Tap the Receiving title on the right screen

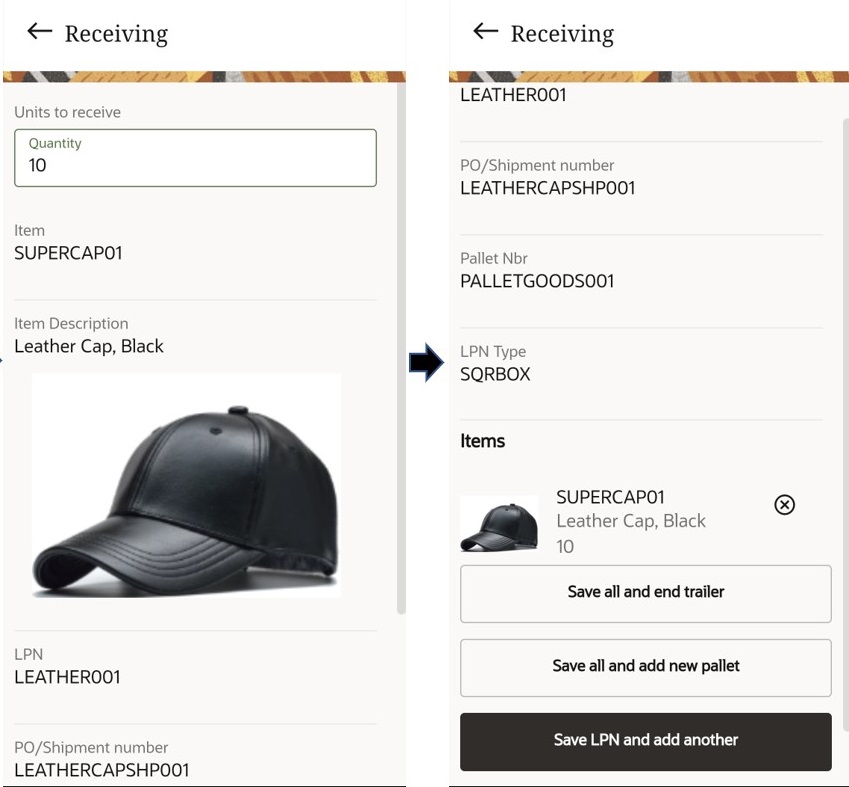pos(563,33)
